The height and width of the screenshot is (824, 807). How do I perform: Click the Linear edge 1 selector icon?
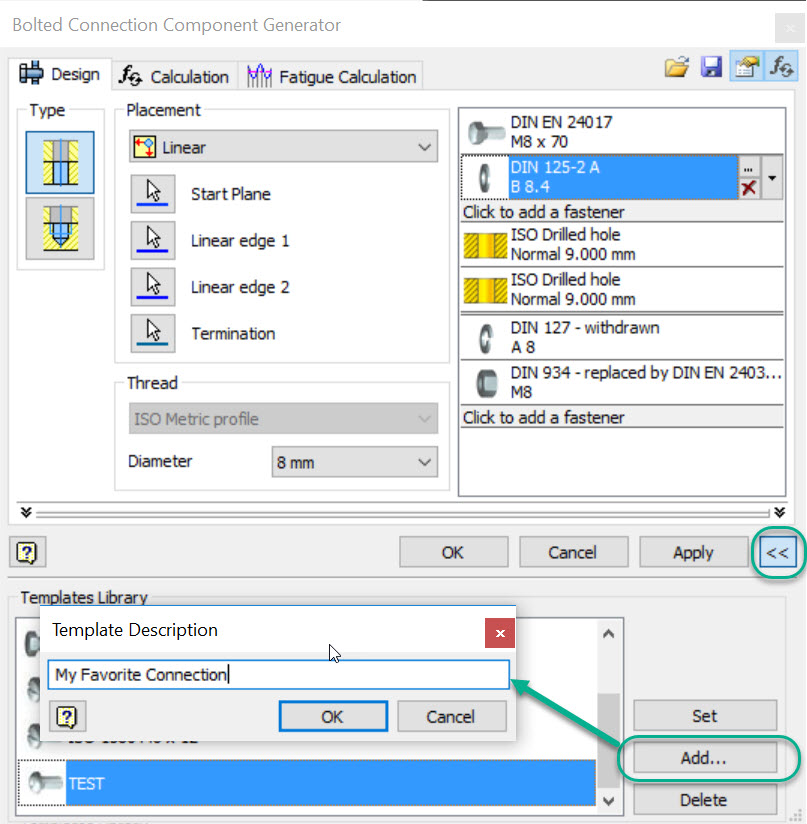point(153,241)
